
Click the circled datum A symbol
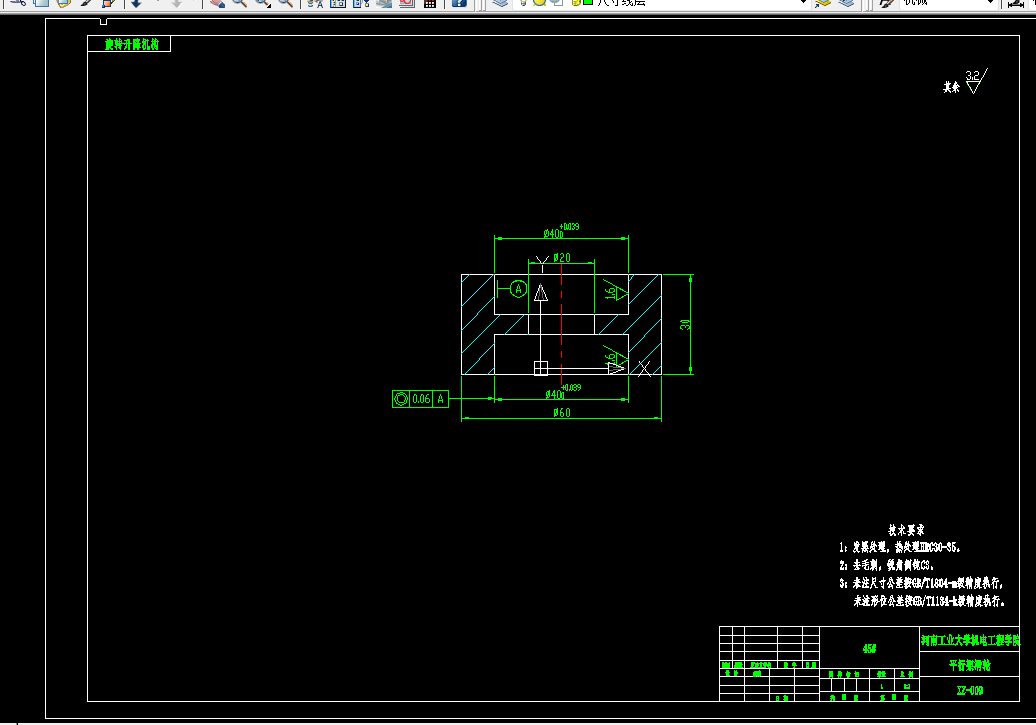(x=519, y=289)
